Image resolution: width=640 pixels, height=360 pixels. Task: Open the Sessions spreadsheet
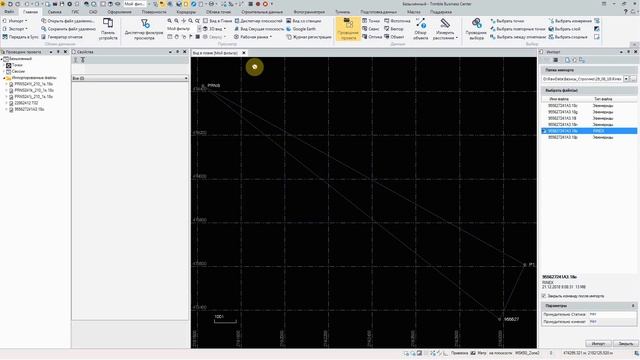[x=371, y=29]
